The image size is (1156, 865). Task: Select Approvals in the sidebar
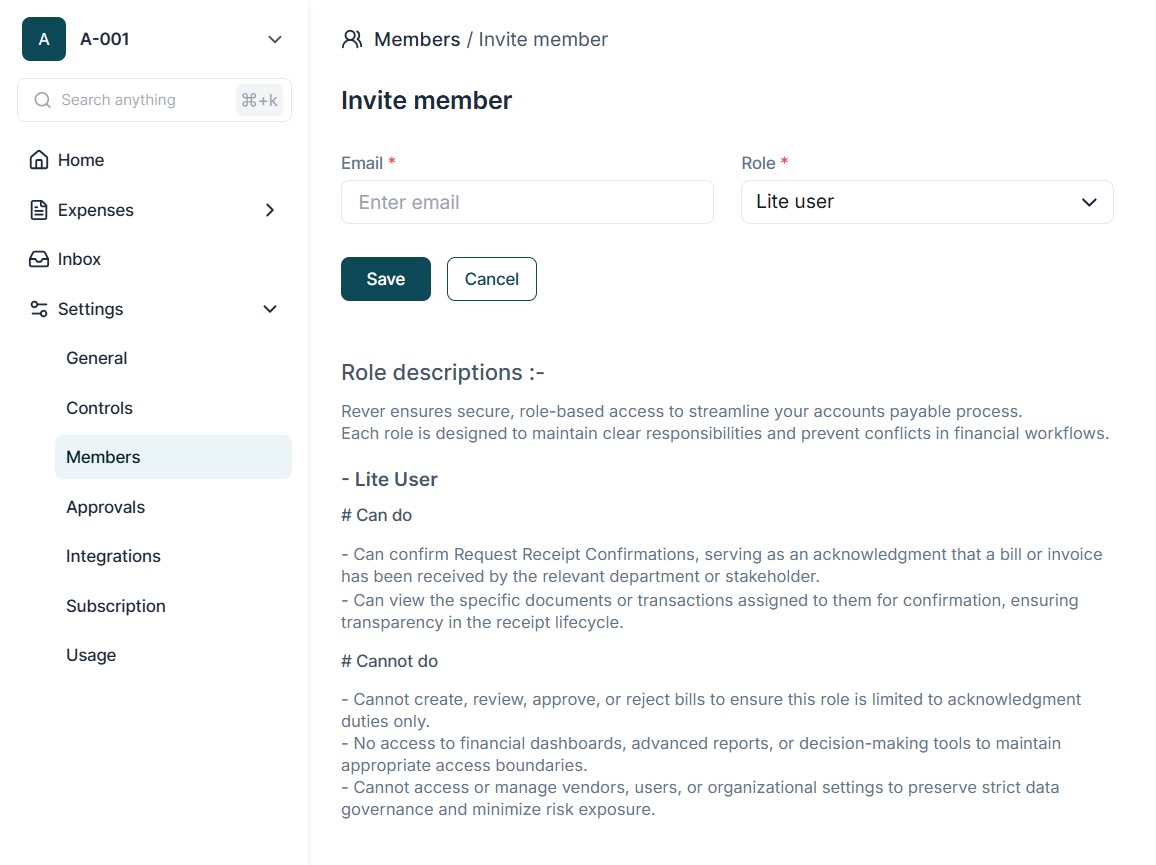point(105,507)
